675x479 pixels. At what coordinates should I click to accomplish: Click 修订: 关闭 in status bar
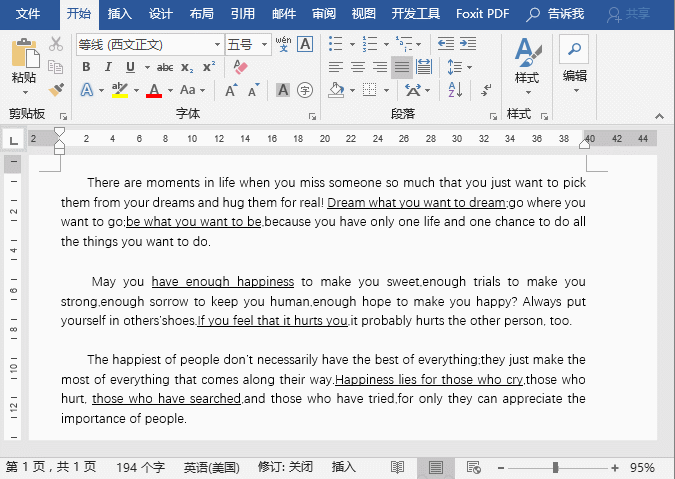click(285, 467)
